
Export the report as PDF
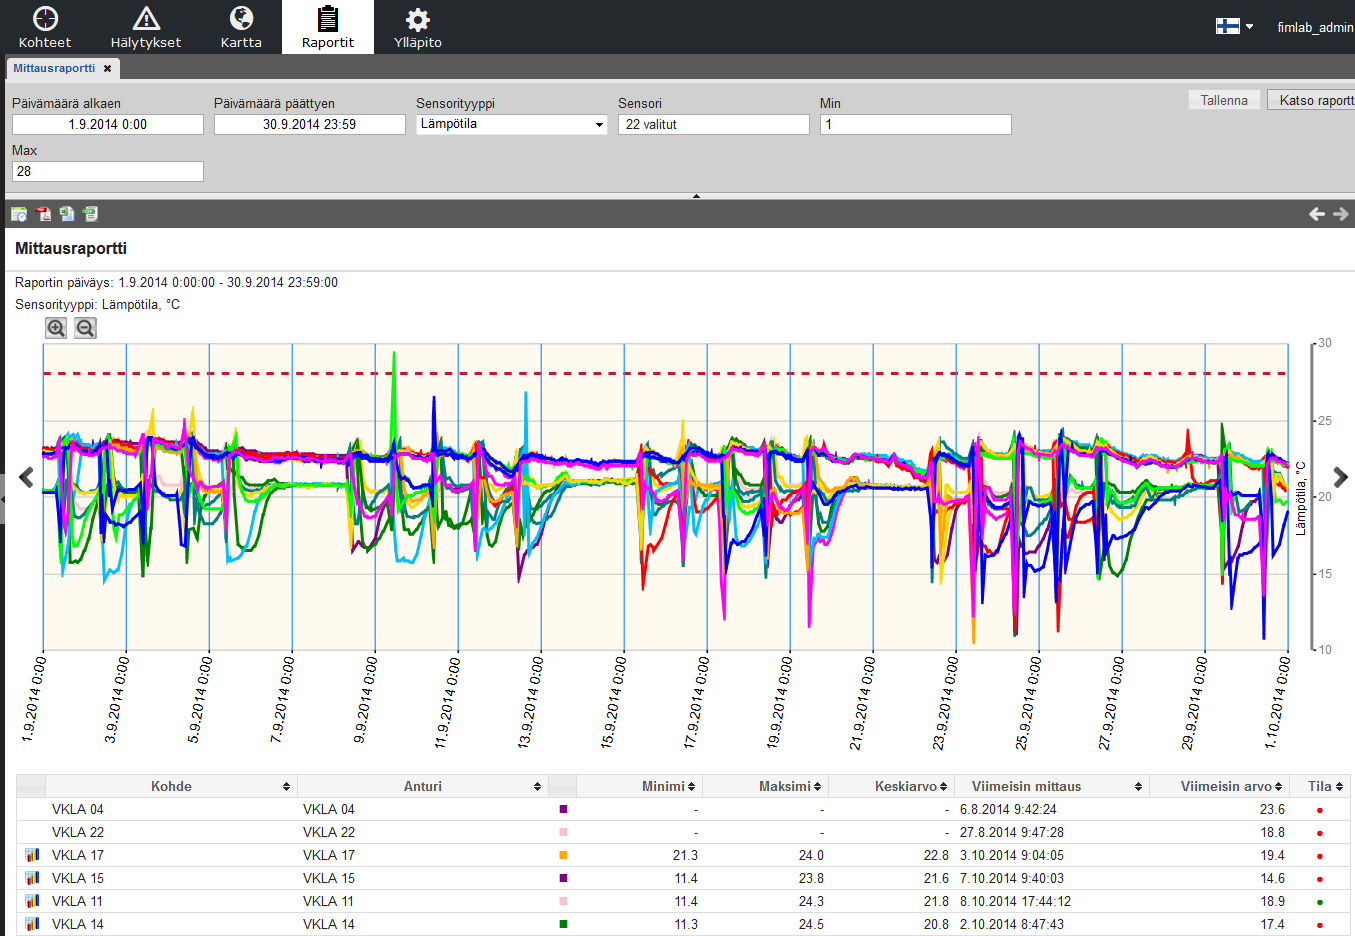coord(43,214)
